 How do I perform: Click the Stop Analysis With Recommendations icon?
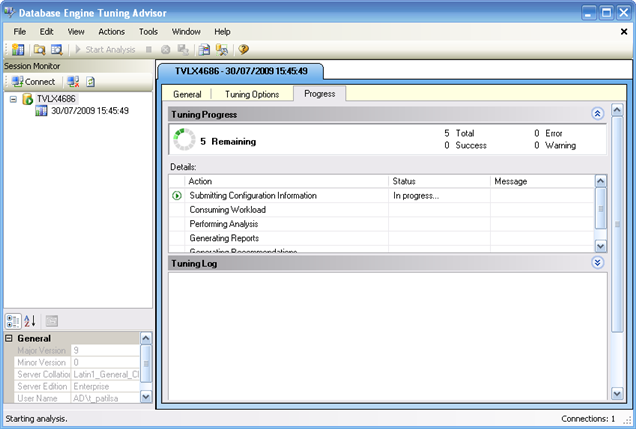165,49
